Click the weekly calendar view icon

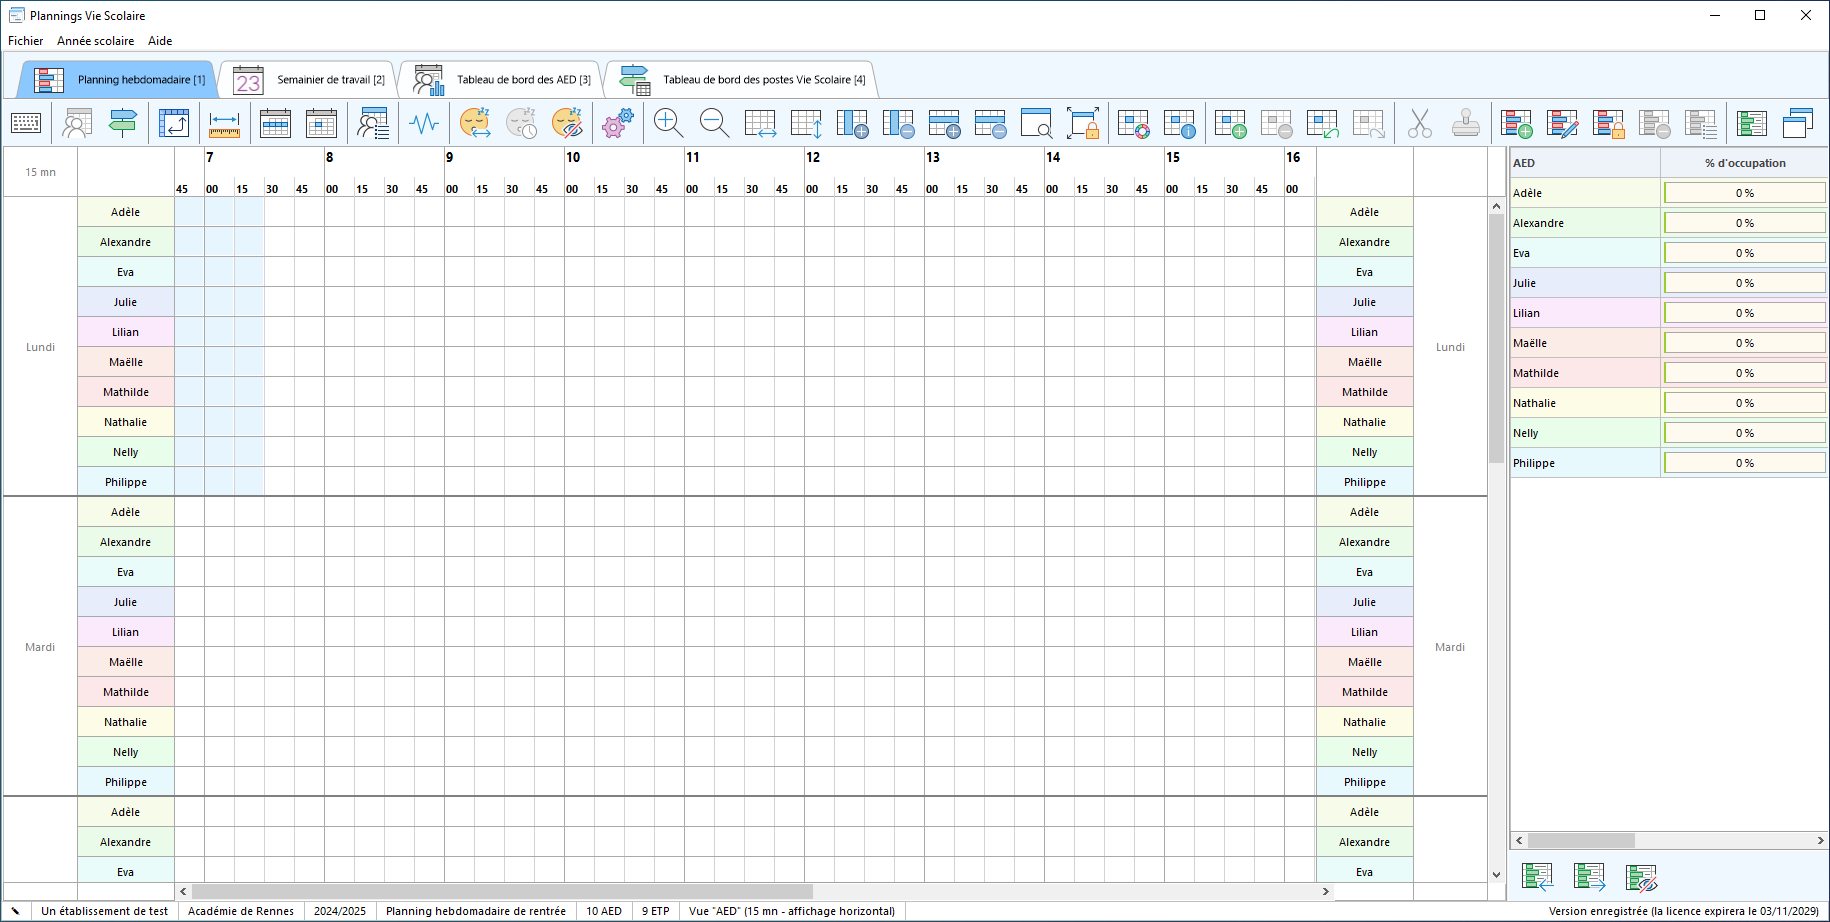pos(275,123)
